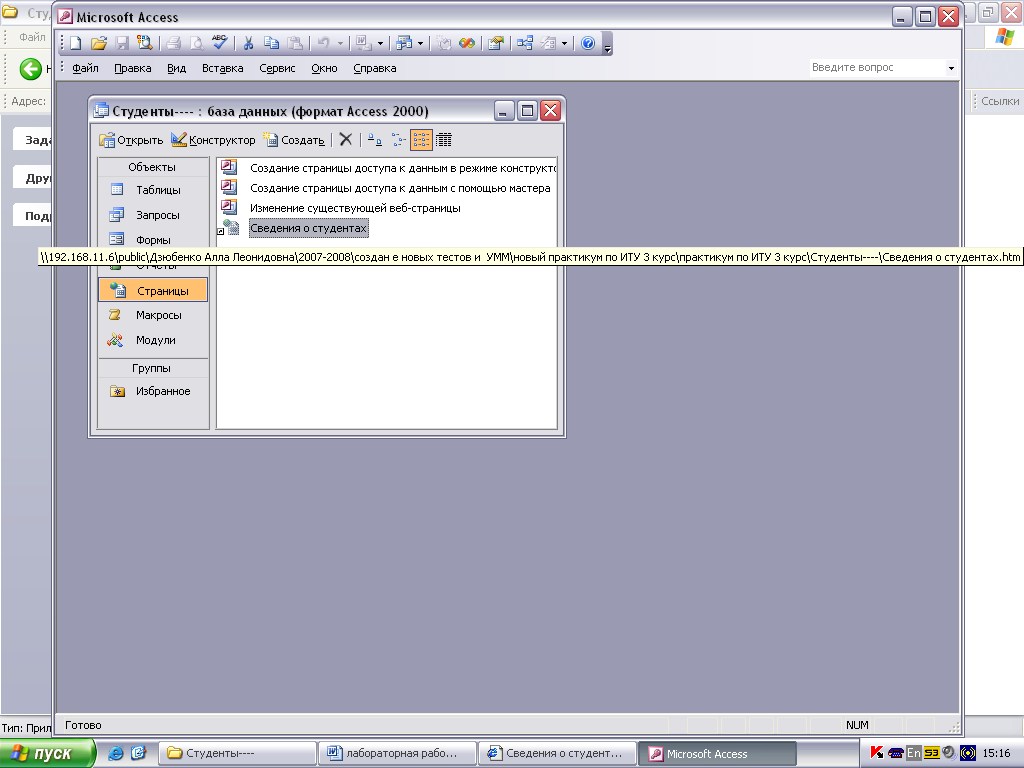The height and width of the screenshot is (768, 1024).
Task: Open the Relationships diagram icon
Action: pyautogui.click(x=524, y=44)
